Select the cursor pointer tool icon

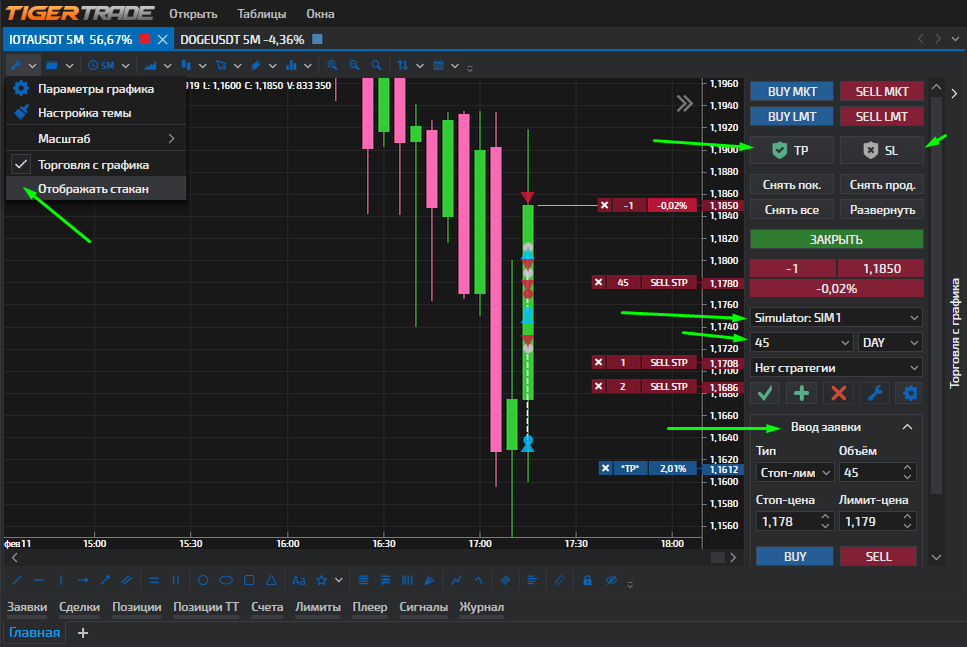[x=221, y=65]
